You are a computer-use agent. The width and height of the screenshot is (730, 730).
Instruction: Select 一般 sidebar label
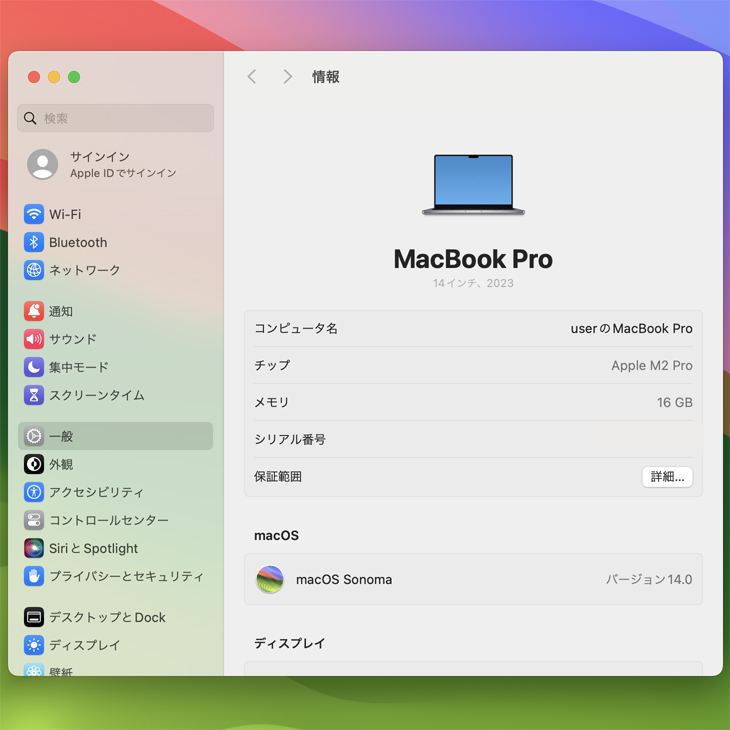pyautogui.click(x=61, y=436)
